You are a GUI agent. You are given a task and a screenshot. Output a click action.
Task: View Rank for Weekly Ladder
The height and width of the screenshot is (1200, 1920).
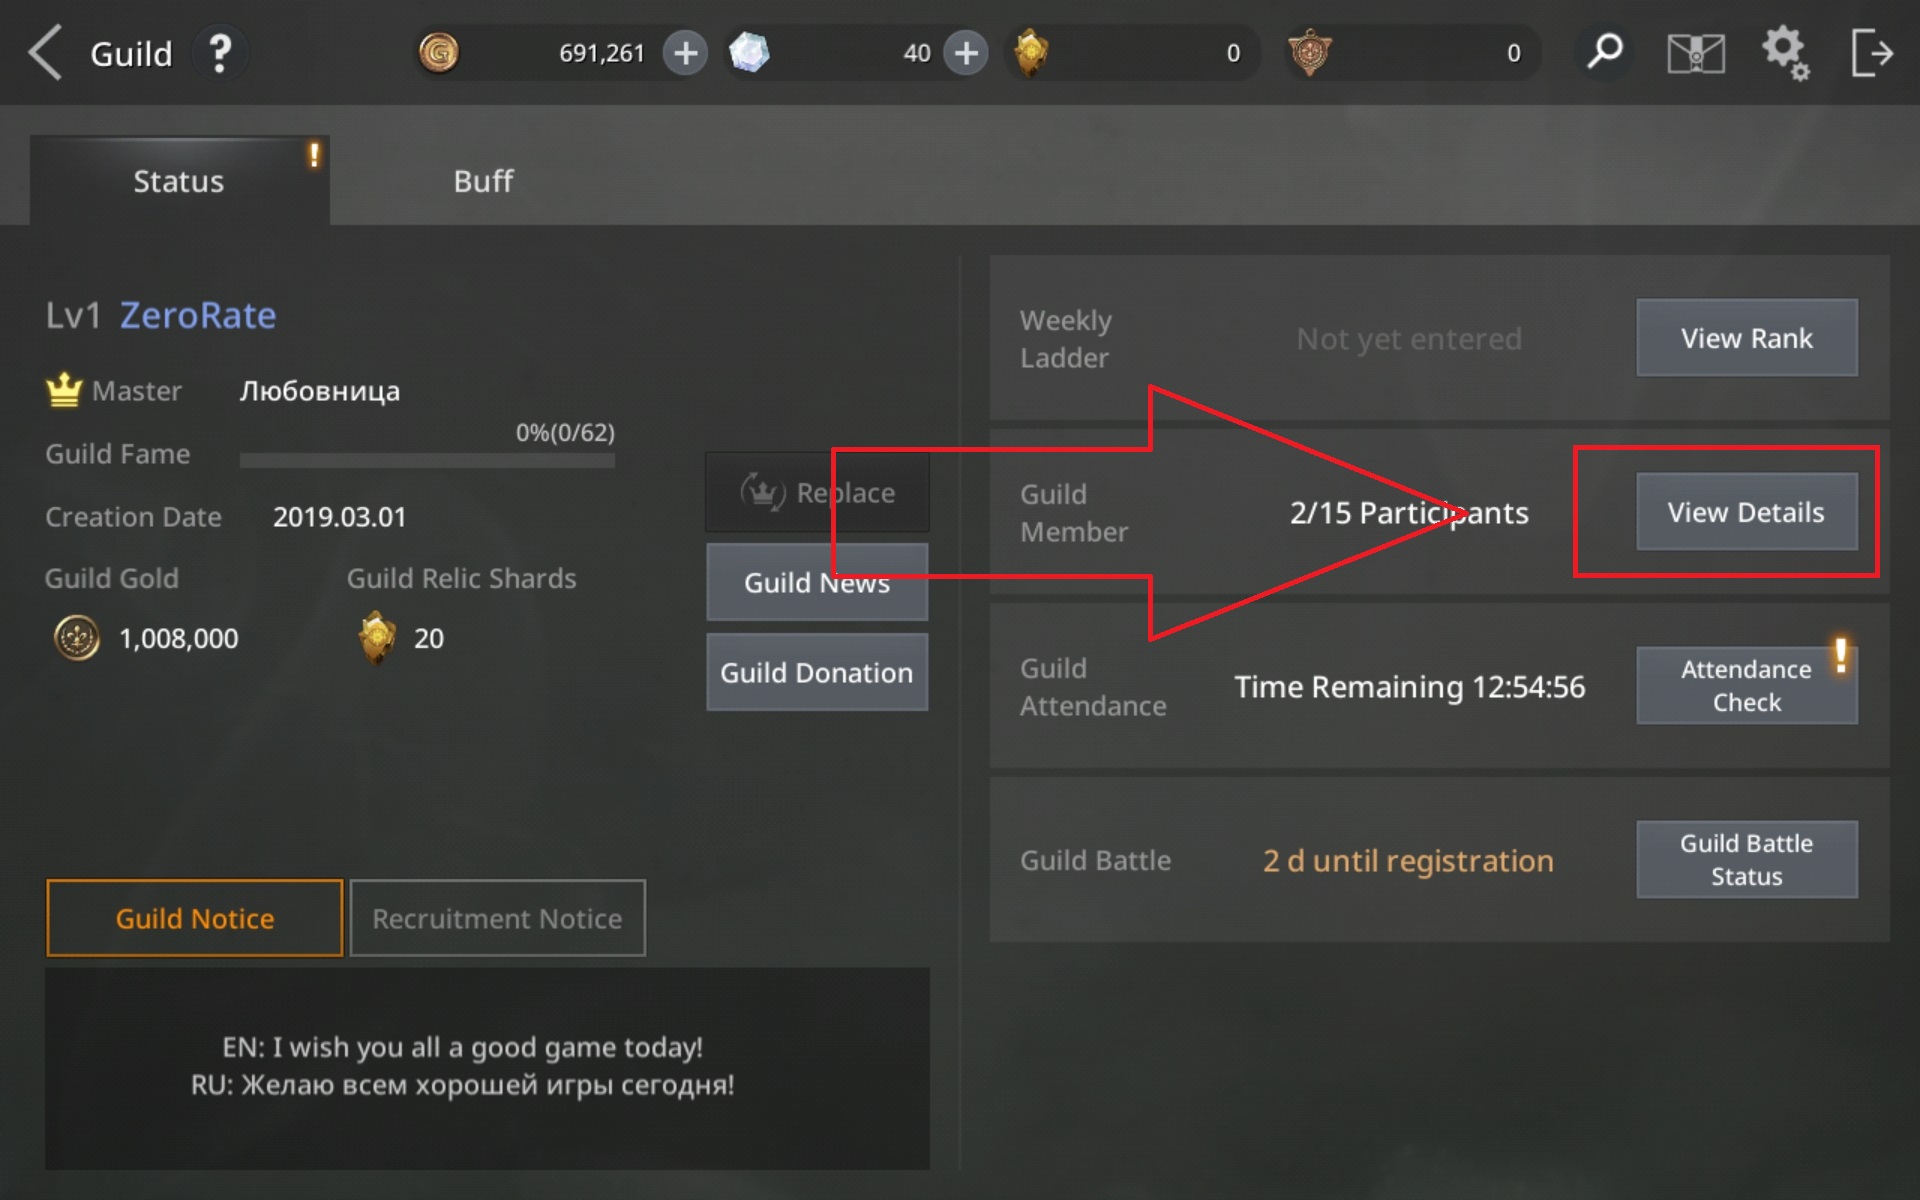[1746, 338]
